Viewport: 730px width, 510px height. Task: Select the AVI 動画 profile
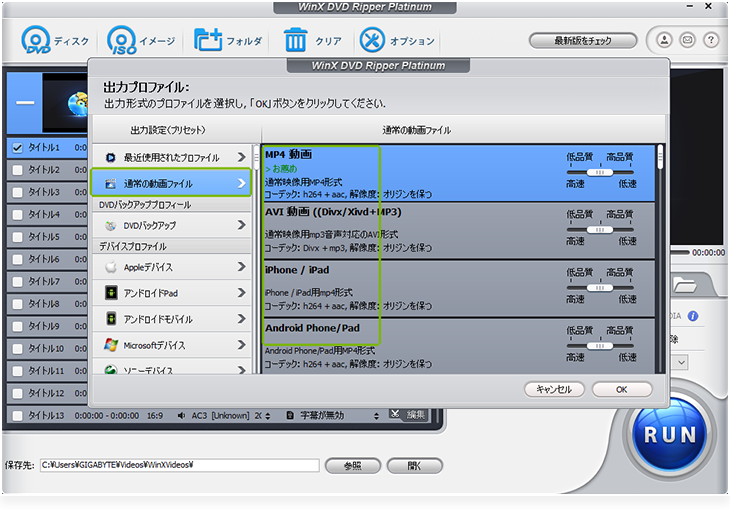point(458,231)
